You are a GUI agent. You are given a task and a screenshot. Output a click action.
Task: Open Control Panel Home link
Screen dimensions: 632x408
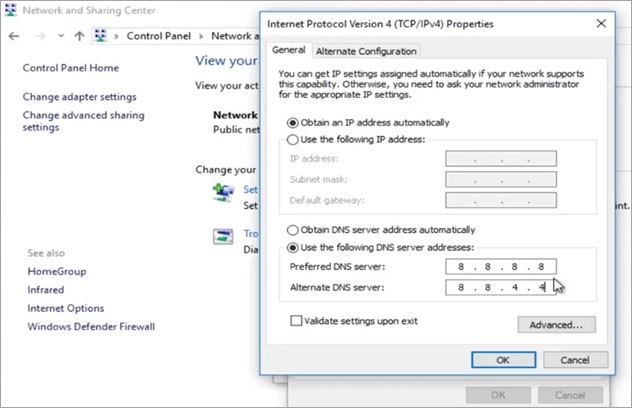(x=71, y=68)
